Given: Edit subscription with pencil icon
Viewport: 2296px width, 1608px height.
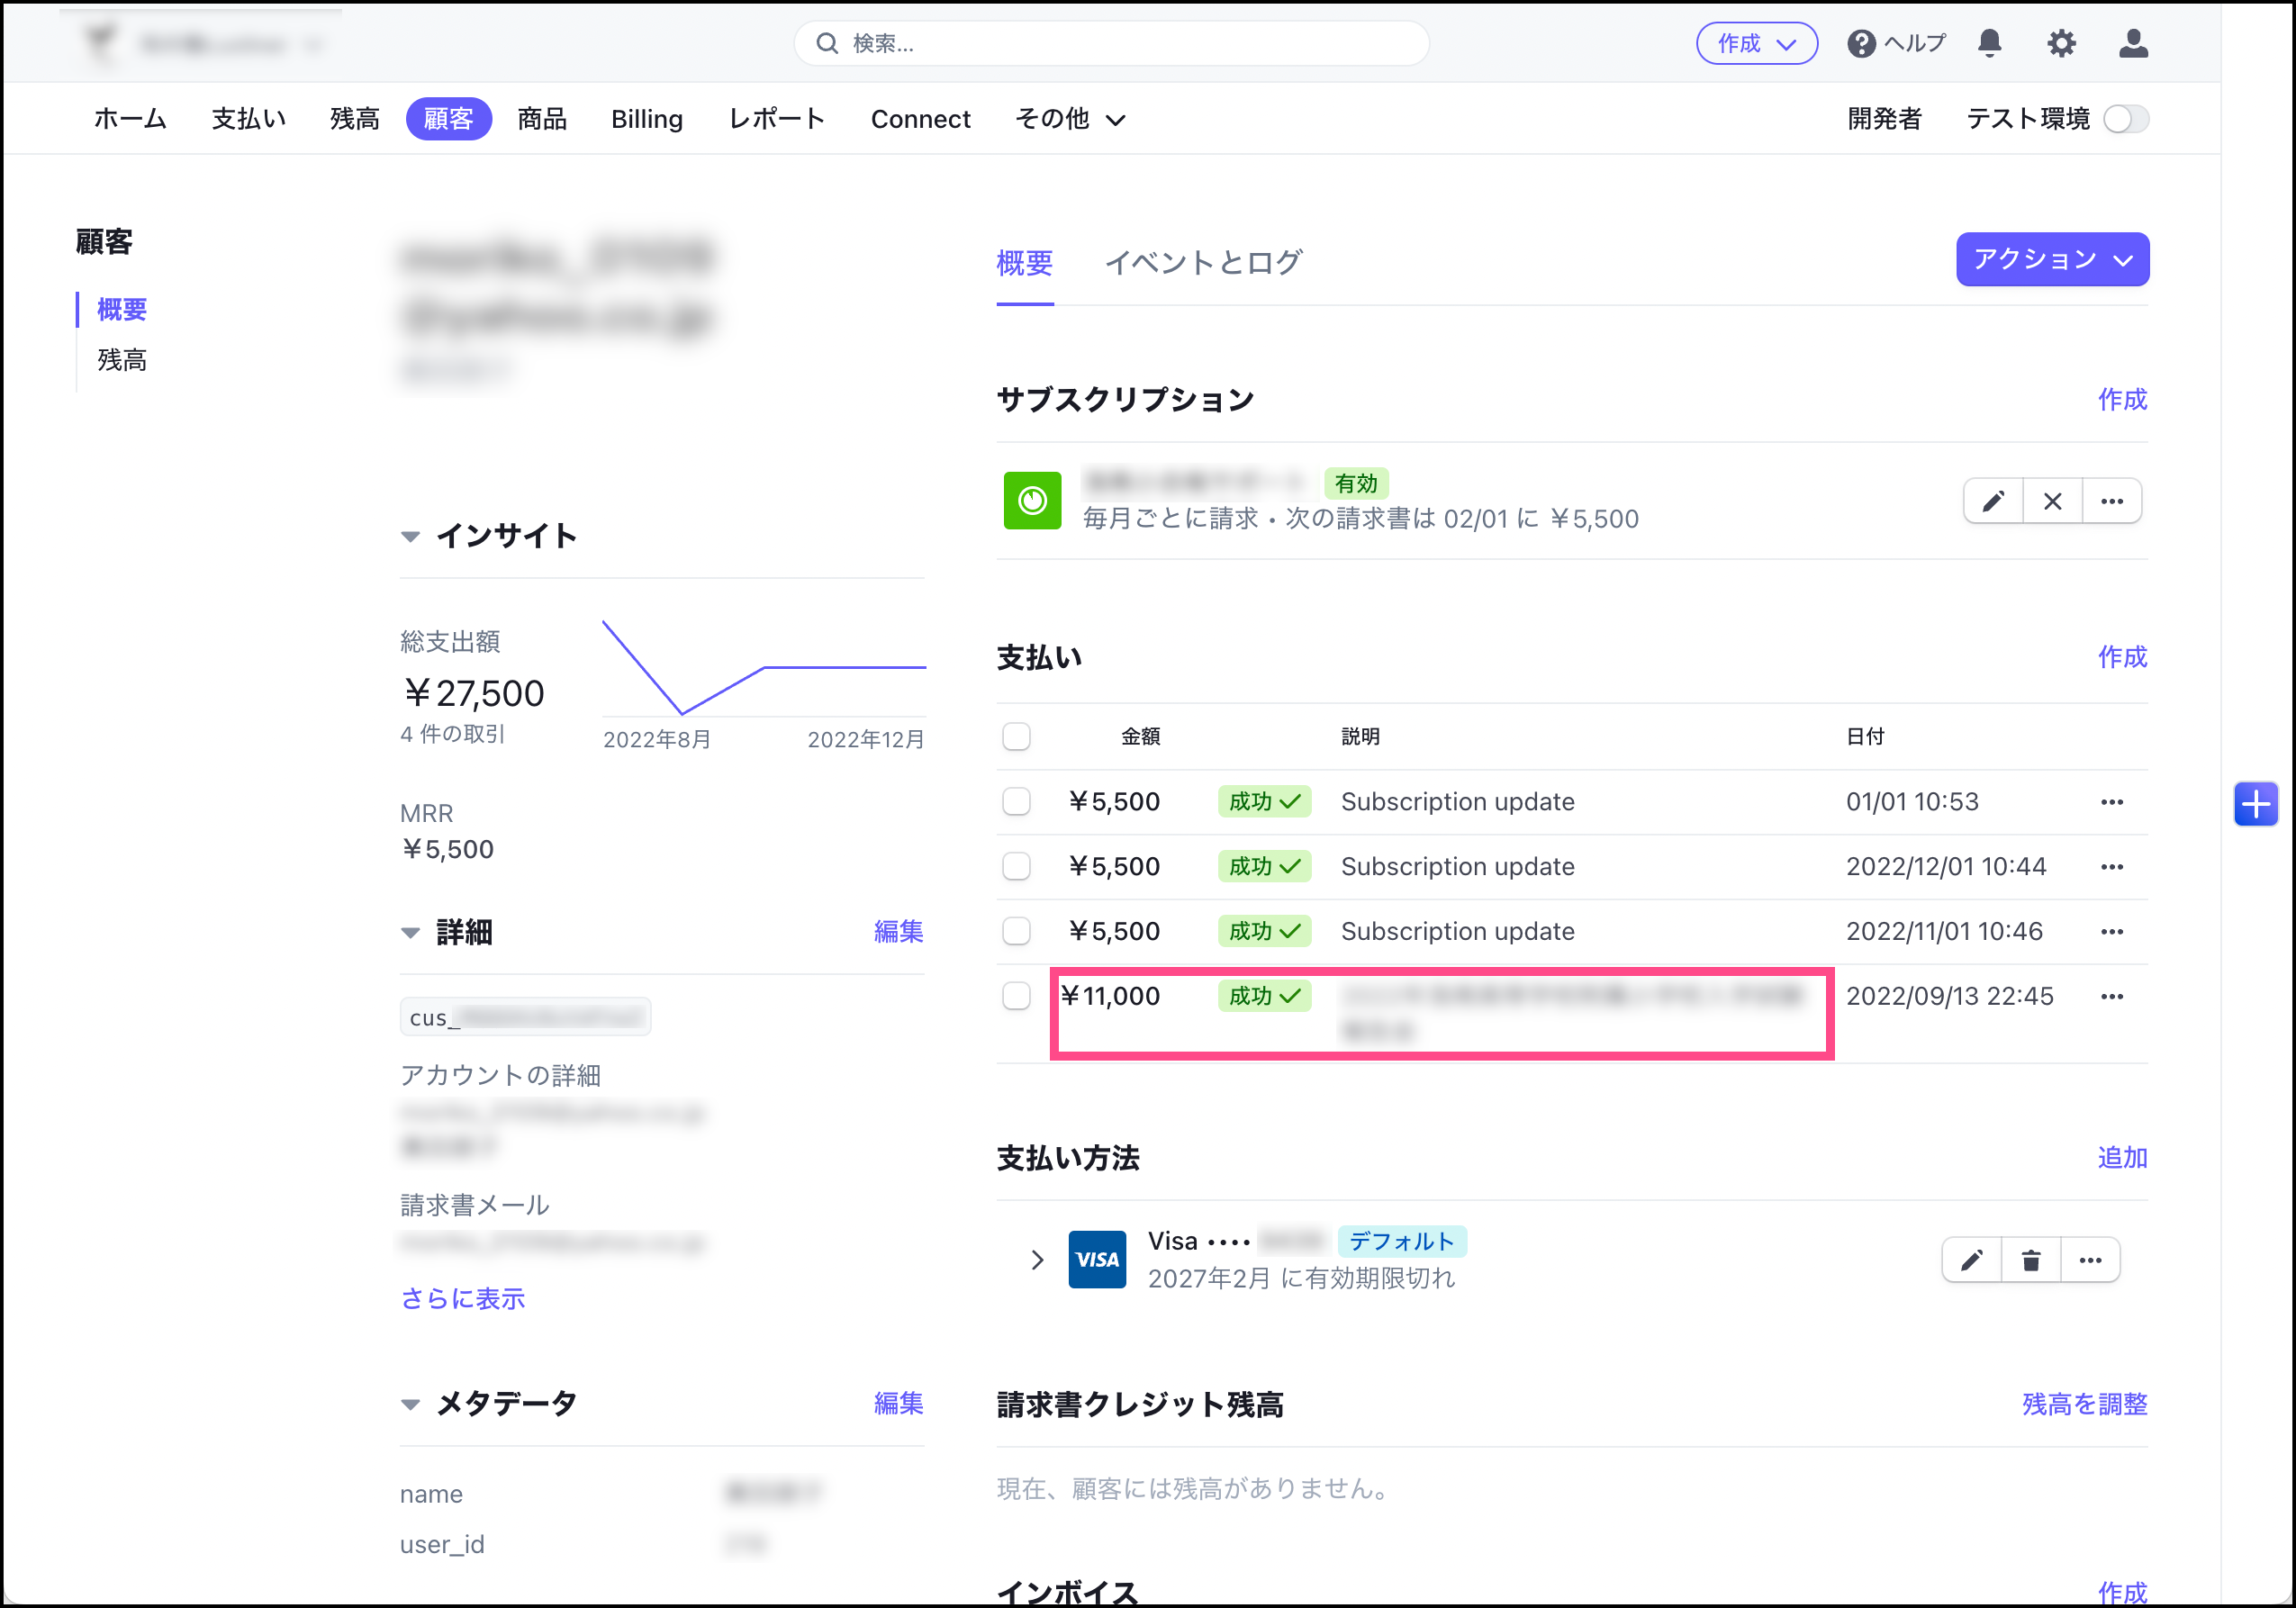Looking at the screenshot, I should pyautogui.click(x=1993, y=501).
